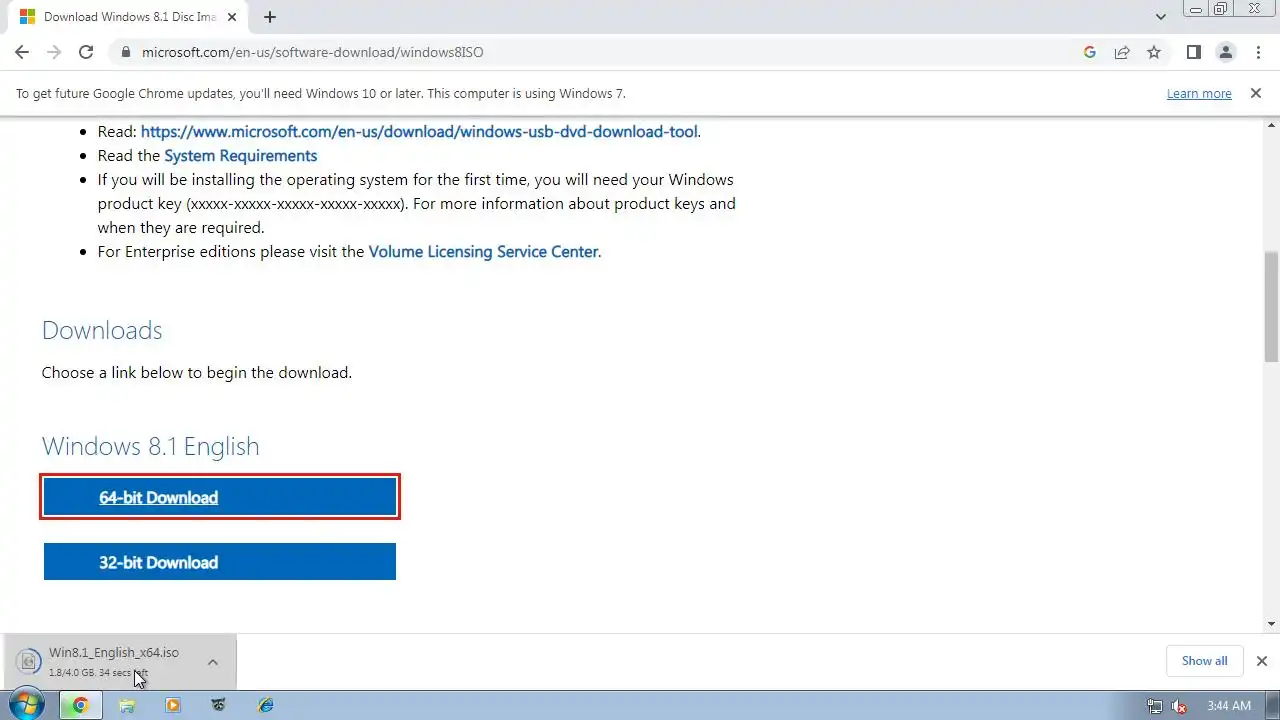This screenshot has width=1280, height=720.
Task: Click the page scrollbar up arrow
Action: [x=1271, y=124]
